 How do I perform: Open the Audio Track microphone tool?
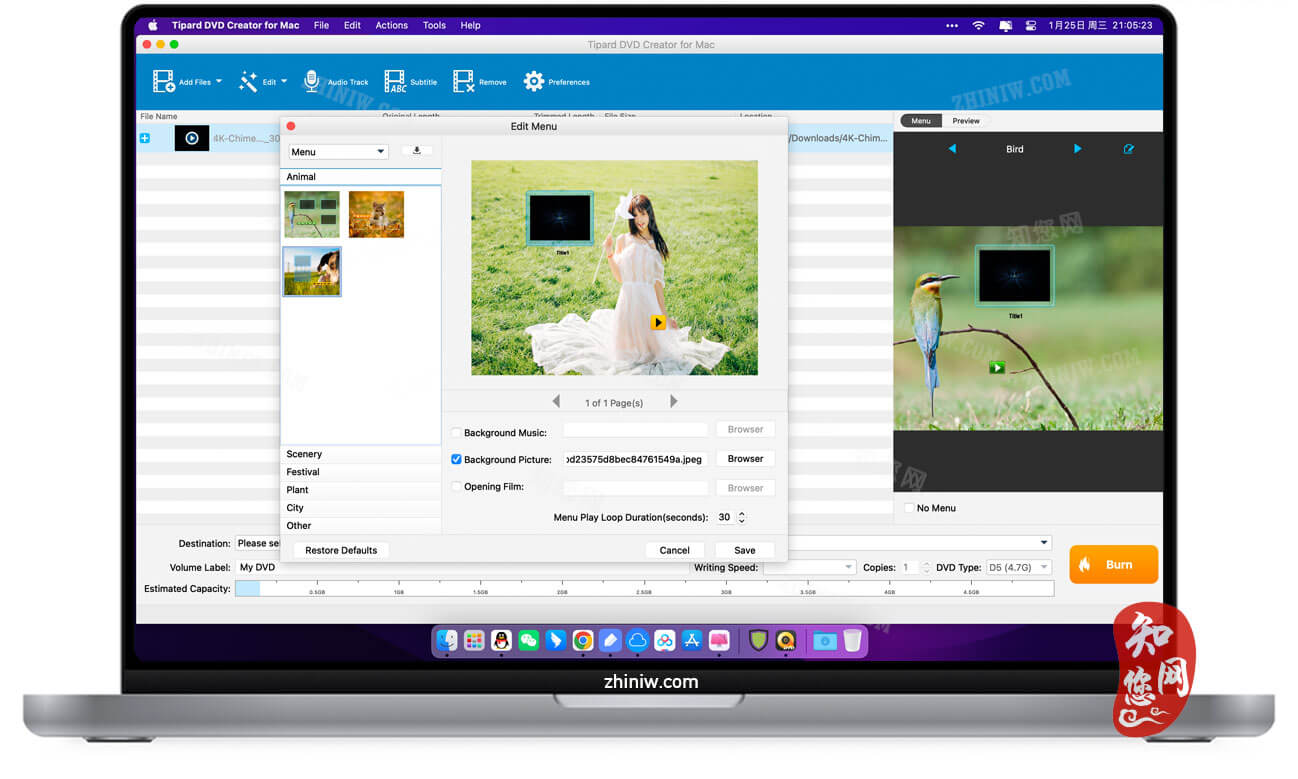311,82
